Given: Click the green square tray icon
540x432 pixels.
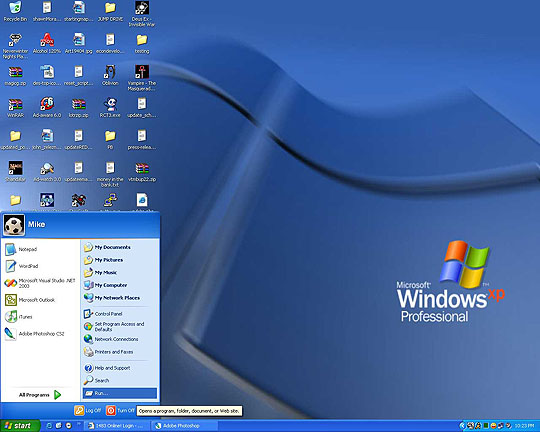Looking at the screenshot, I should (486, 426).
